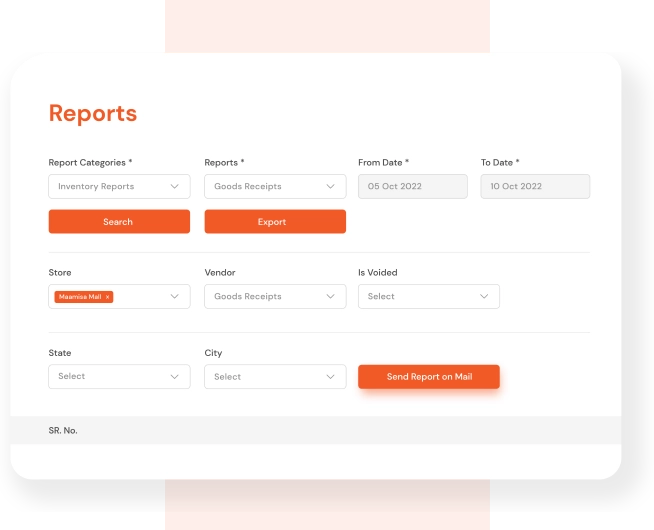This screenshot has height=530, width=654.
Task: Click the chevron arrow in Reports field
Action: point(330,186)
